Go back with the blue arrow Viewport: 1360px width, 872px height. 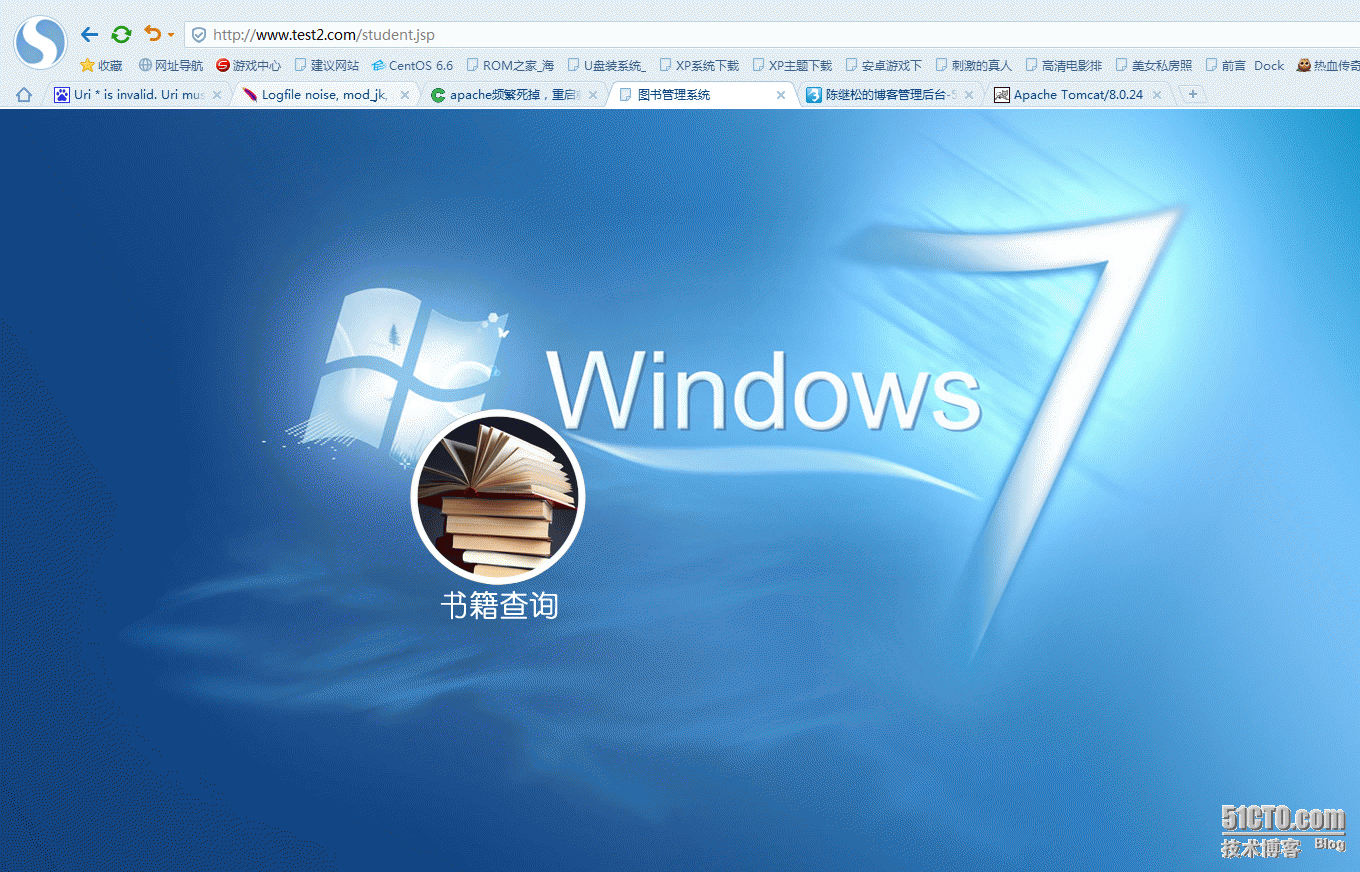click(x=89, y=35)
